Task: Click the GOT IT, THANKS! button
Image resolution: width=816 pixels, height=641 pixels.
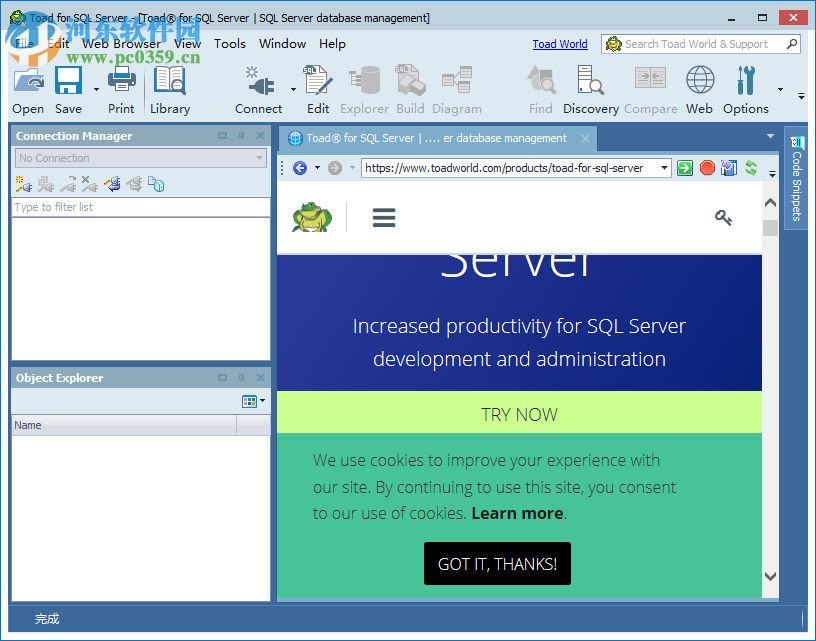Action: point(497,563)
